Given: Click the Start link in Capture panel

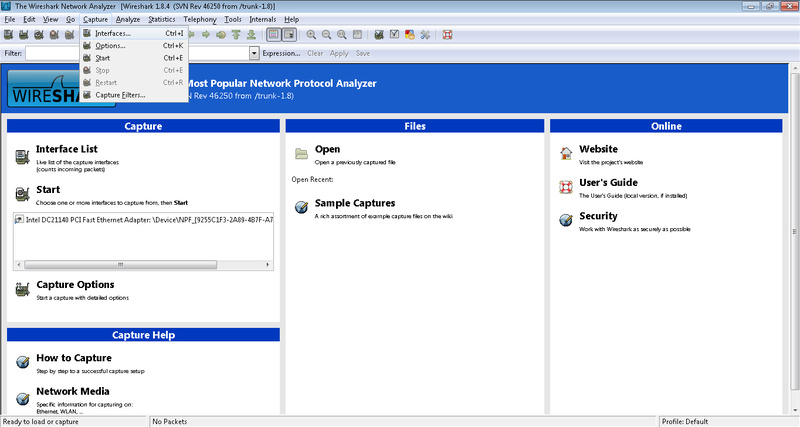Looking at the screenshot, I should click(48, 189).
